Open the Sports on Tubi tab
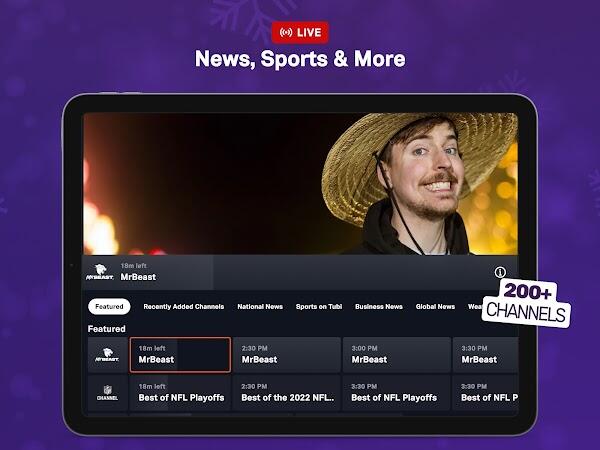Screen dimensions: 600x450 click(319, 307)
